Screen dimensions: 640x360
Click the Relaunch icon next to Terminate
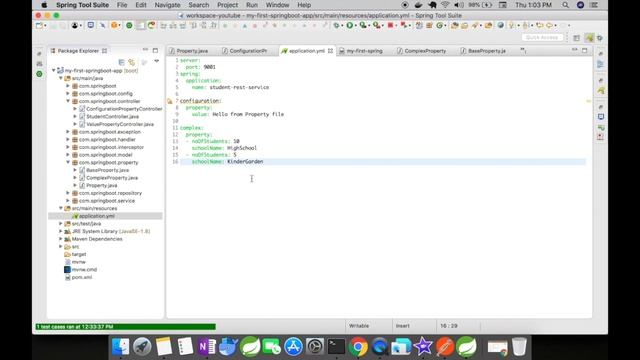[x=404, y=25]
